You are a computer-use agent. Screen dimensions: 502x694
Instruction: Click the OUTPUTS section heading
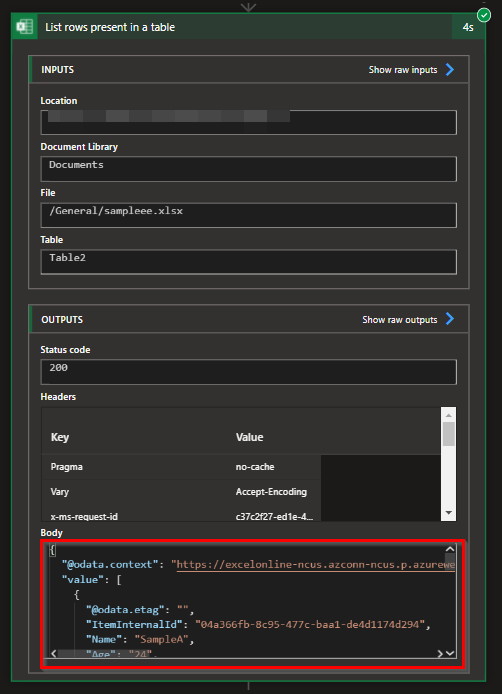(x=62, y=320)
